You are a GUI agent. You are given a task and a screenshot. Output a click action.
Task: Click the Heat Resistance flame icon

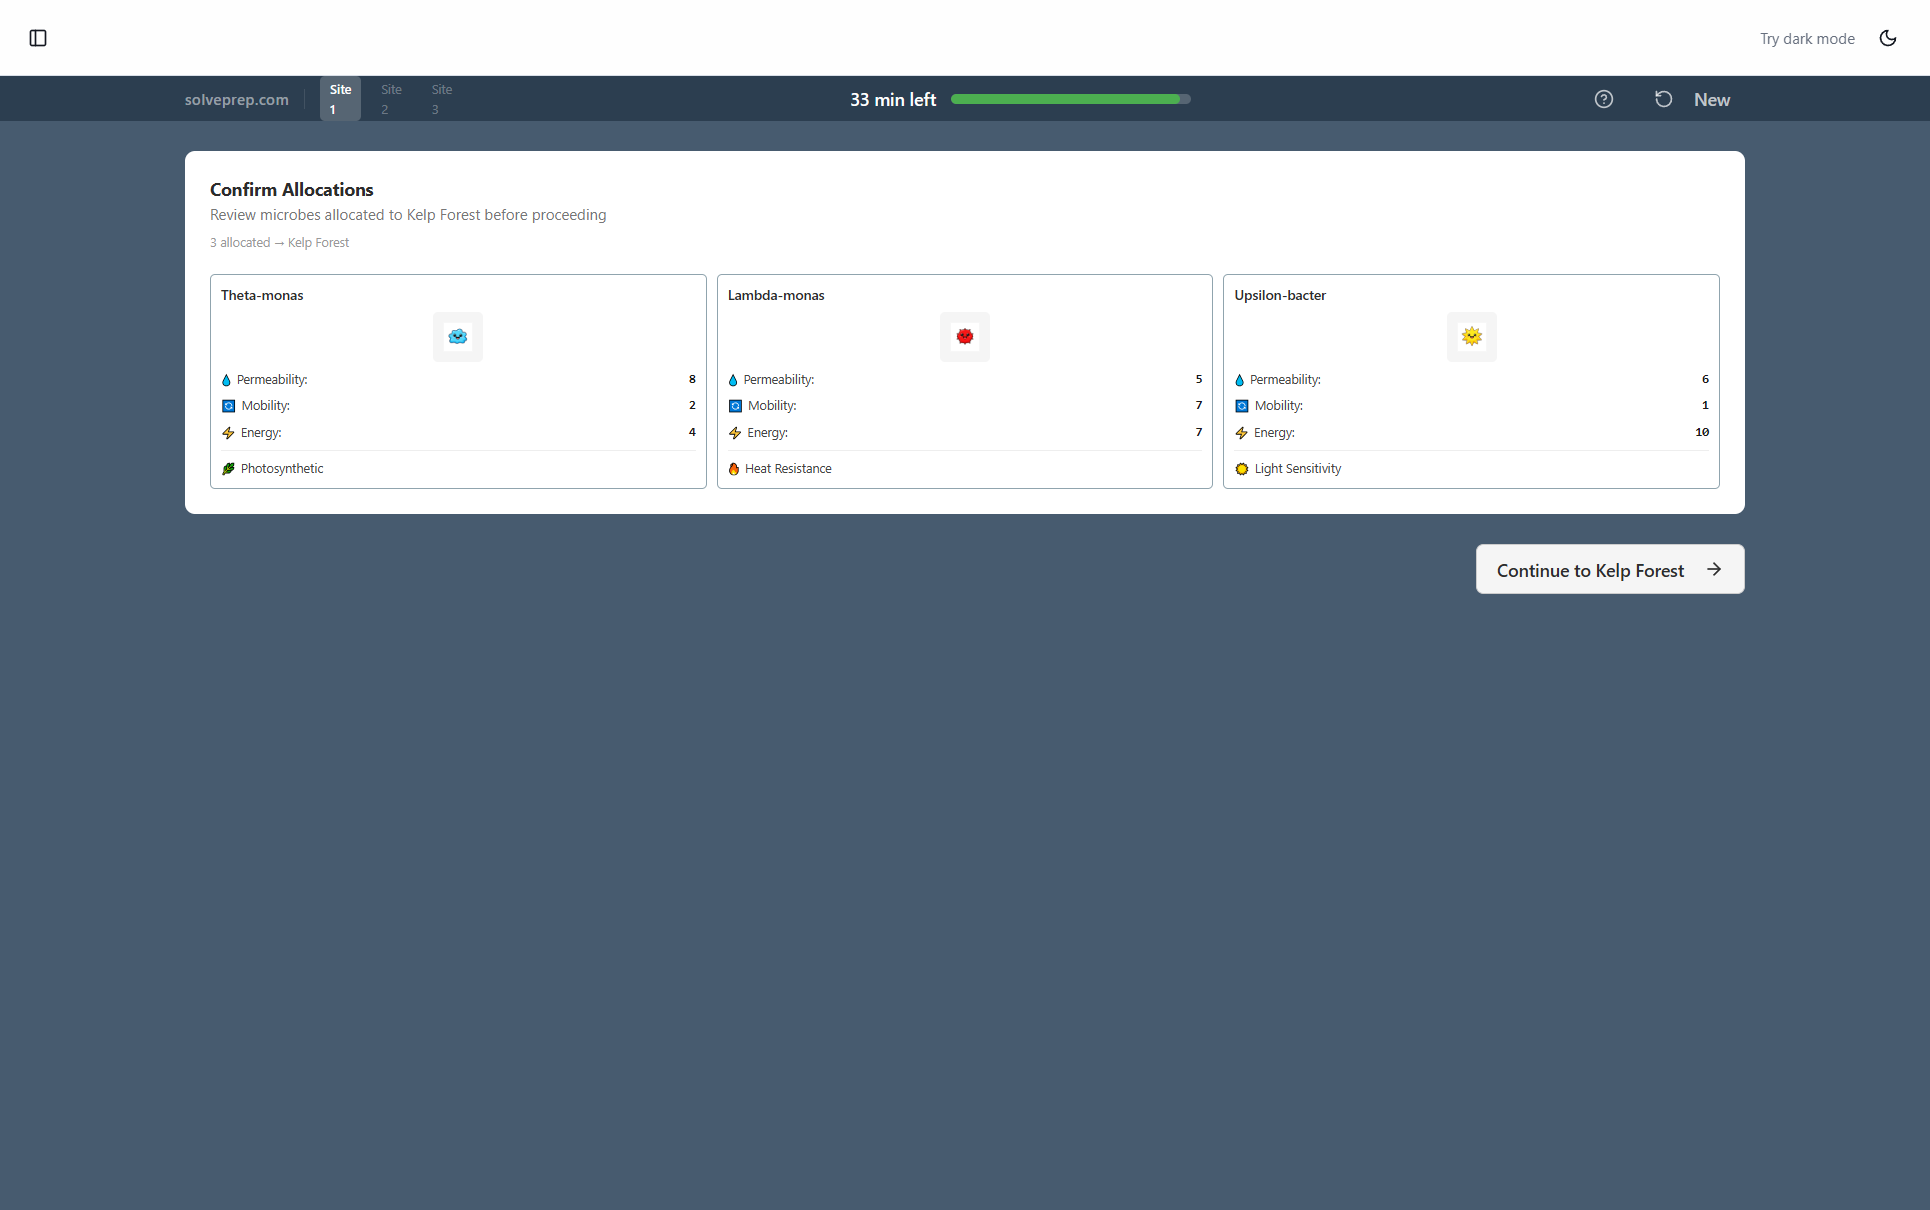734,468
